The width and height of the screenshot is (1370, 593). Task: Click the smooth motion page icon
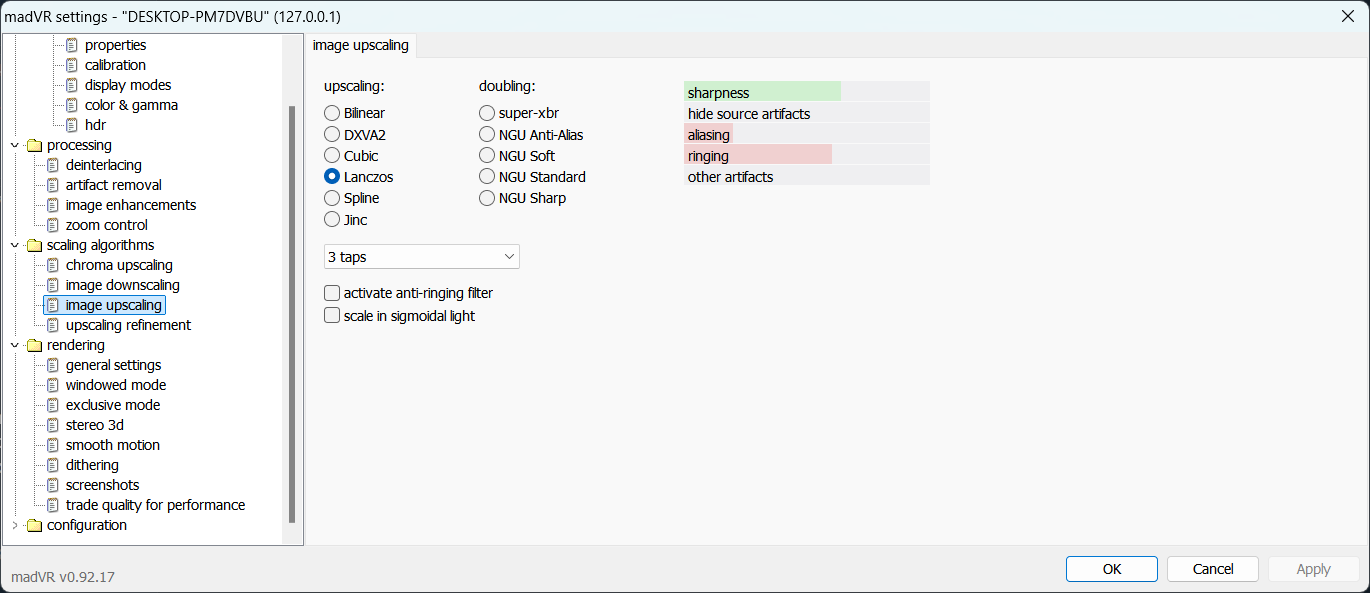[x=53, y=445]
